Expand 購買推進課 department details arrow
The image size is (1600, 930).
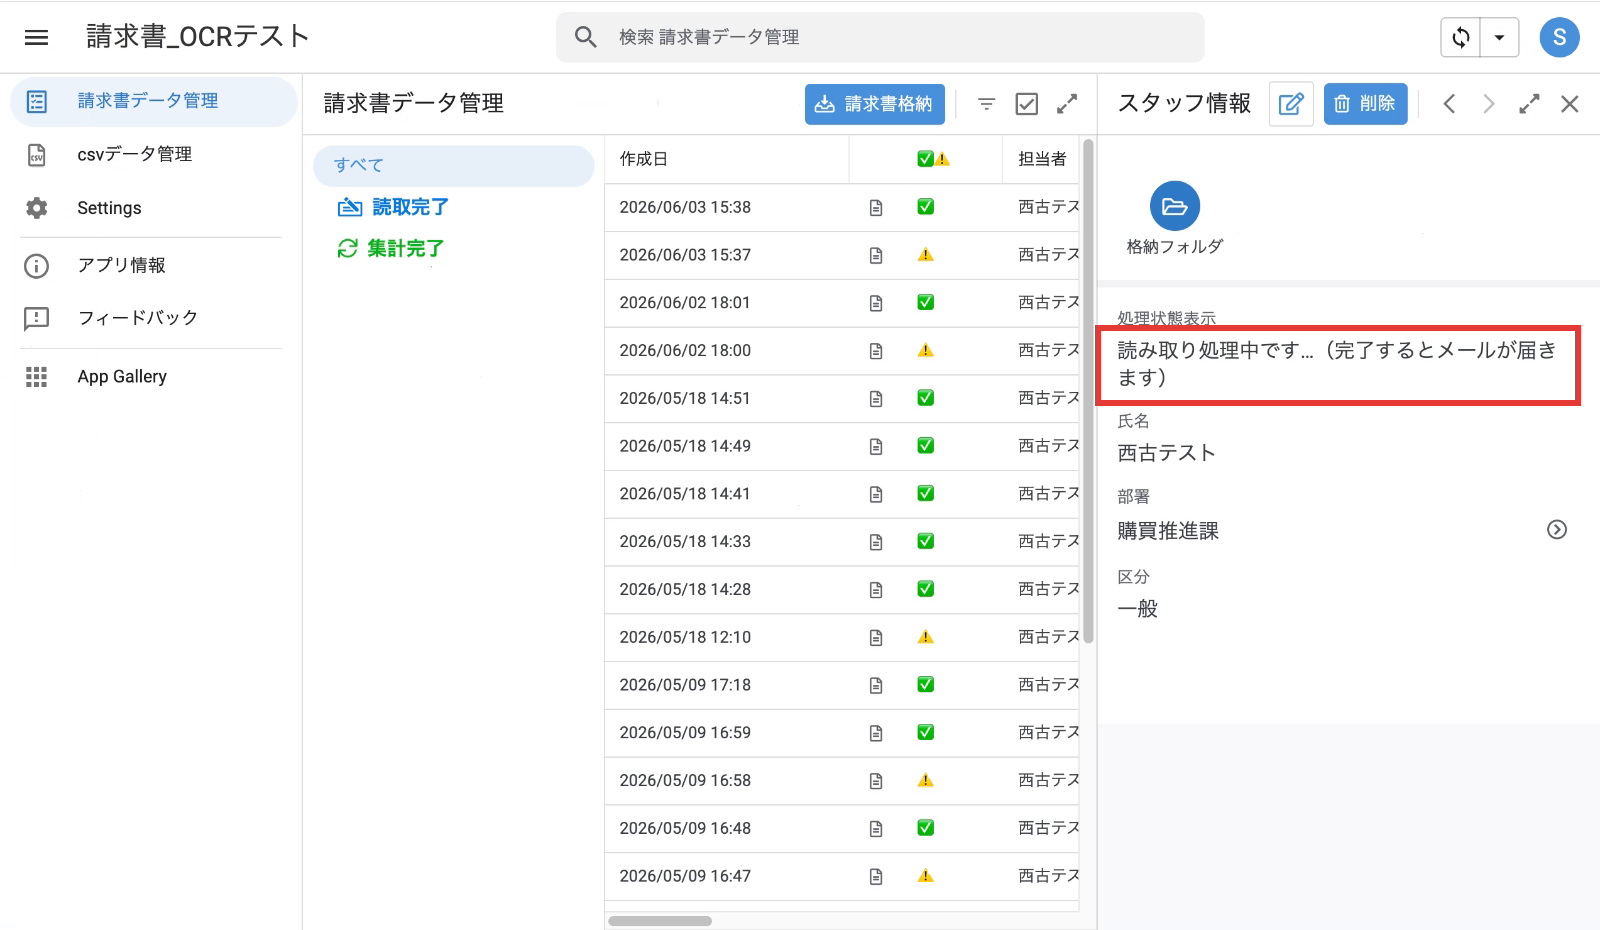[1557, 530]
